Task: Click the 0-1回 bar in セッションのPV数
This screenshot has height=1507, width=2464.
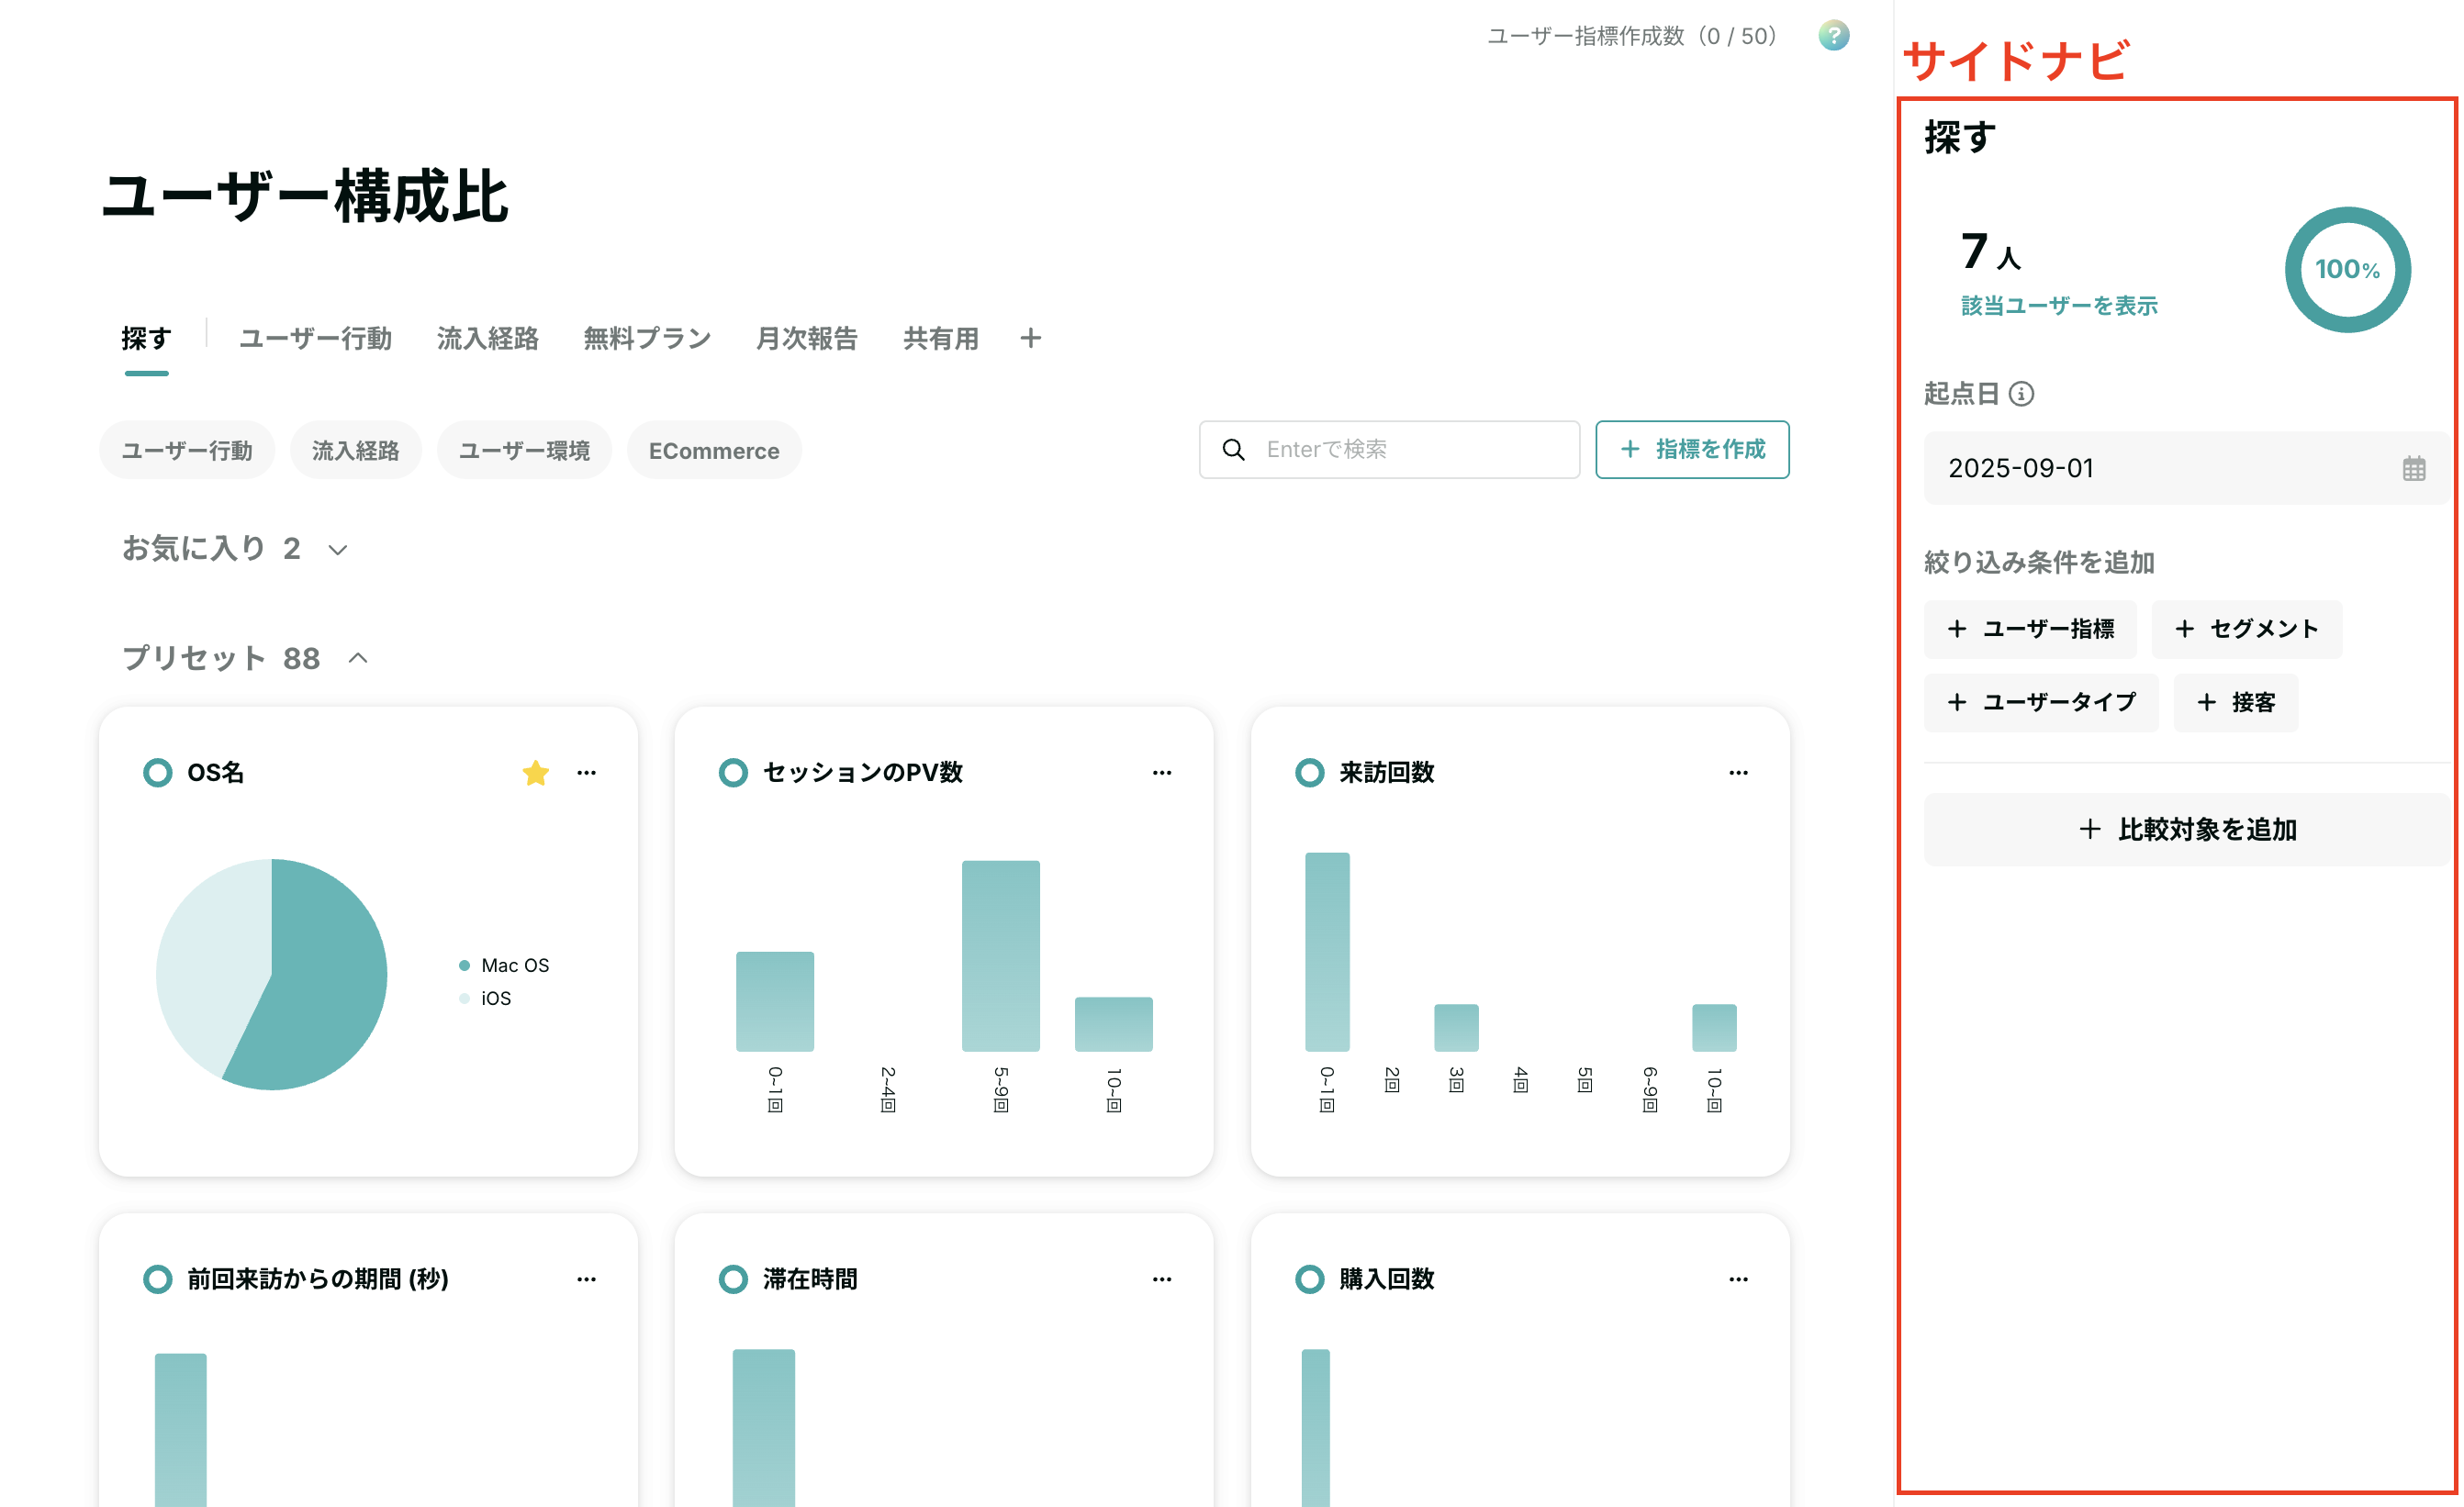Action: pos(775,1002)
